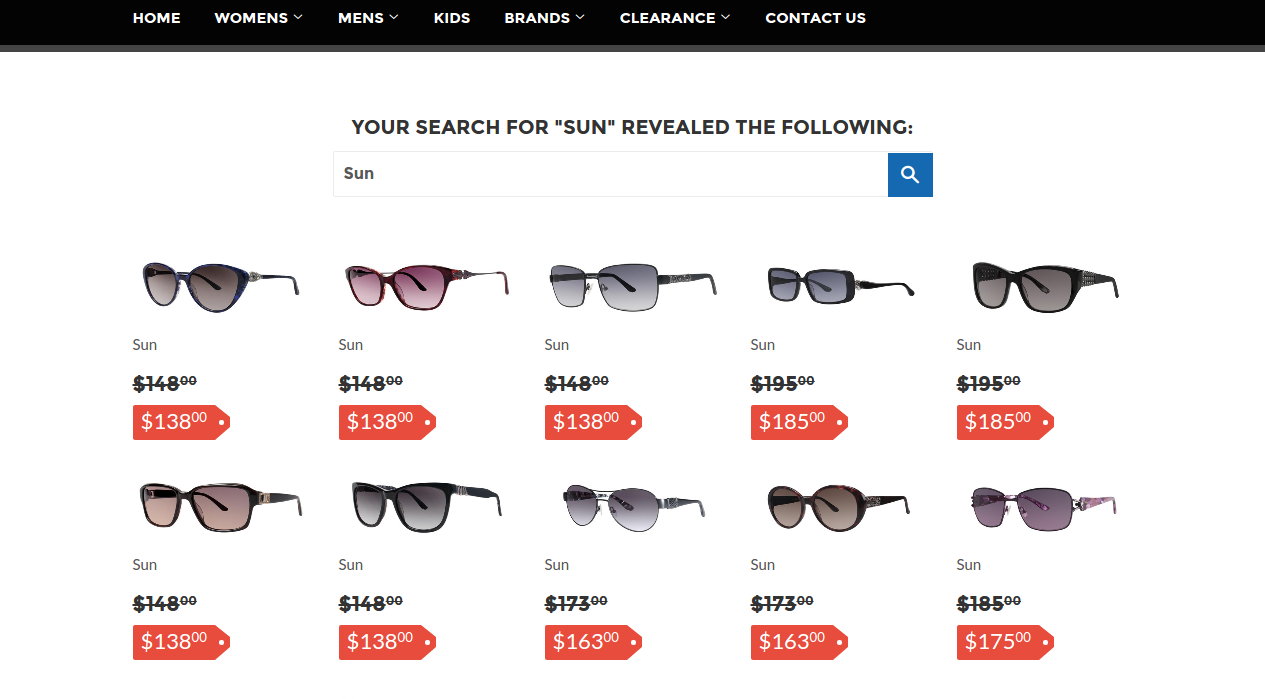Expand the Womens dropdown menu
The image size is (1265, 699).
tap(258, 18)
